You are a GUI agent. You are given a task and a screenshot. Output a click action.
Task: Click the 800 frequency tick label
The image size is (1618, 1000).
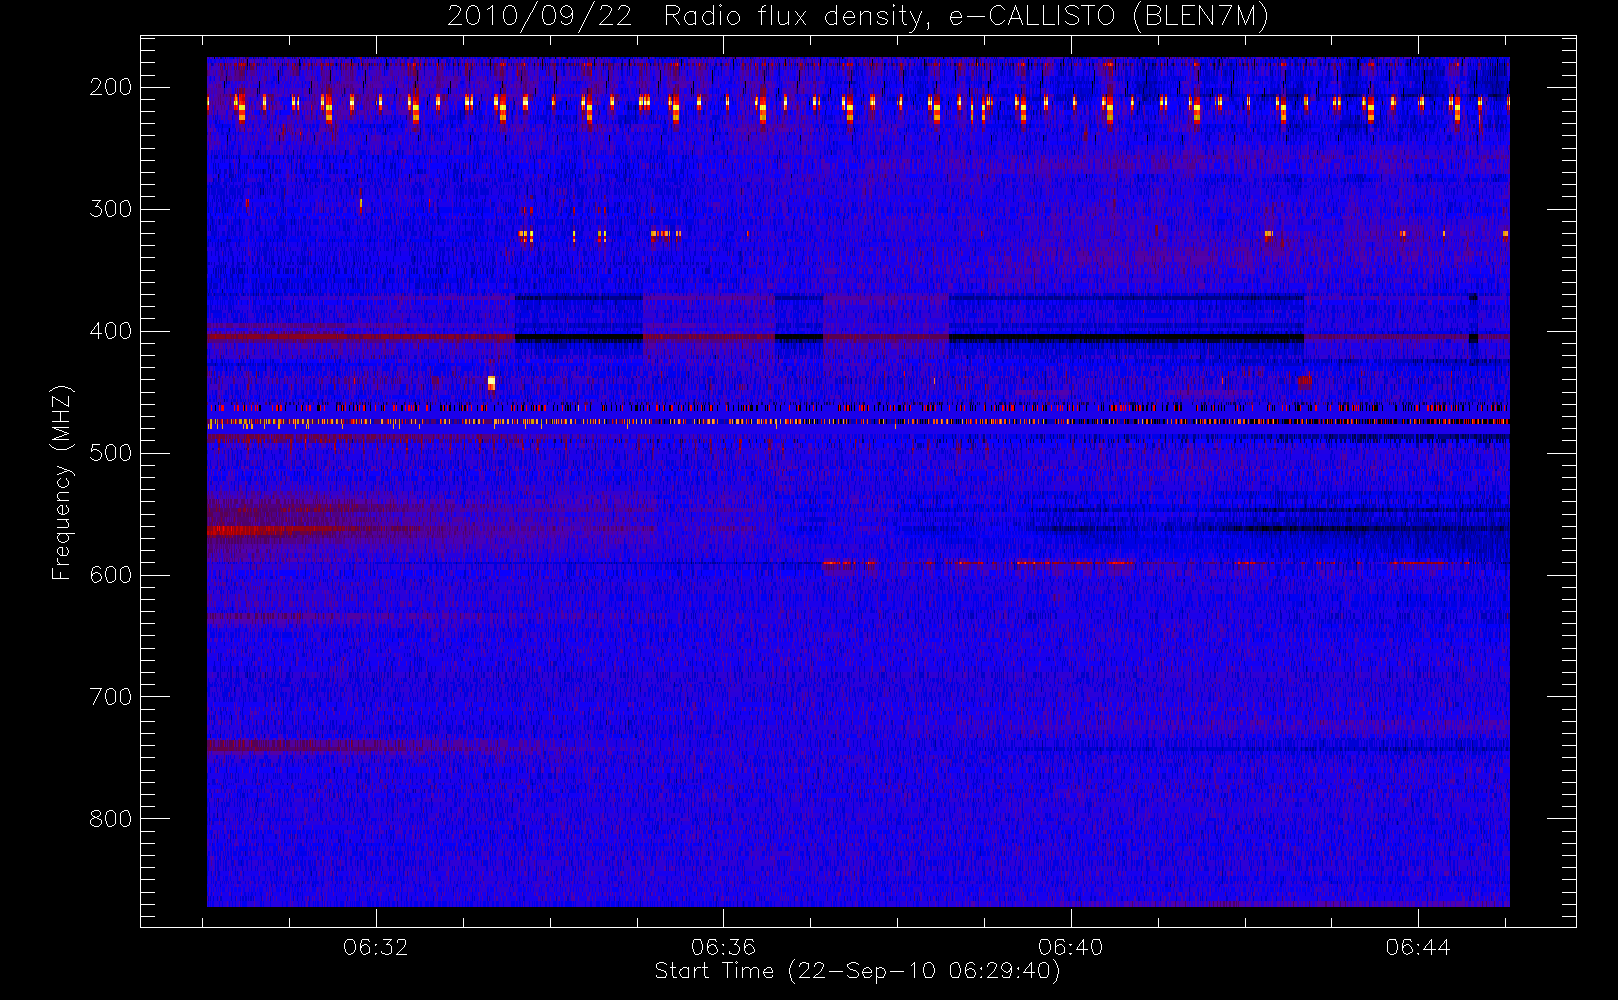111,819
